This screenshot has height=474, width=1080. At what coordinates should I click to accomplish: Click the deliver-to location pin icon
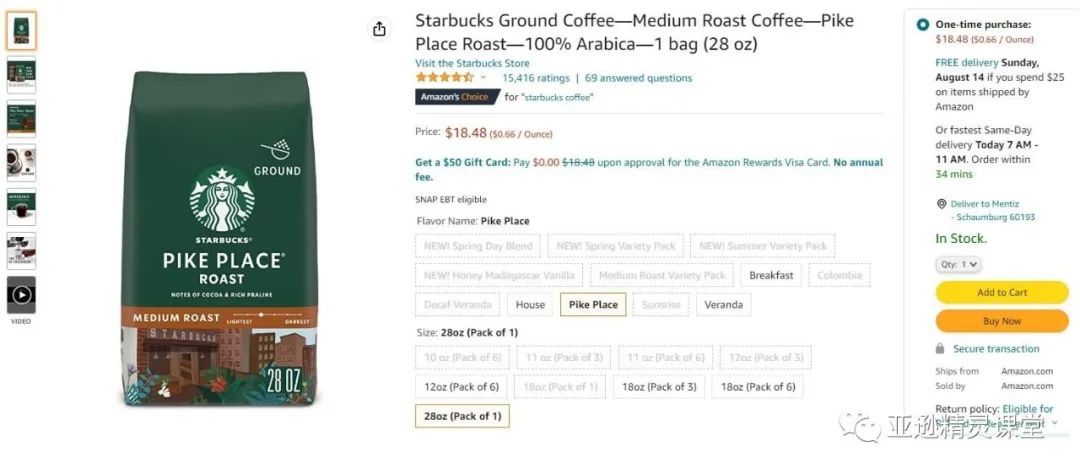[x=941, y=204]
